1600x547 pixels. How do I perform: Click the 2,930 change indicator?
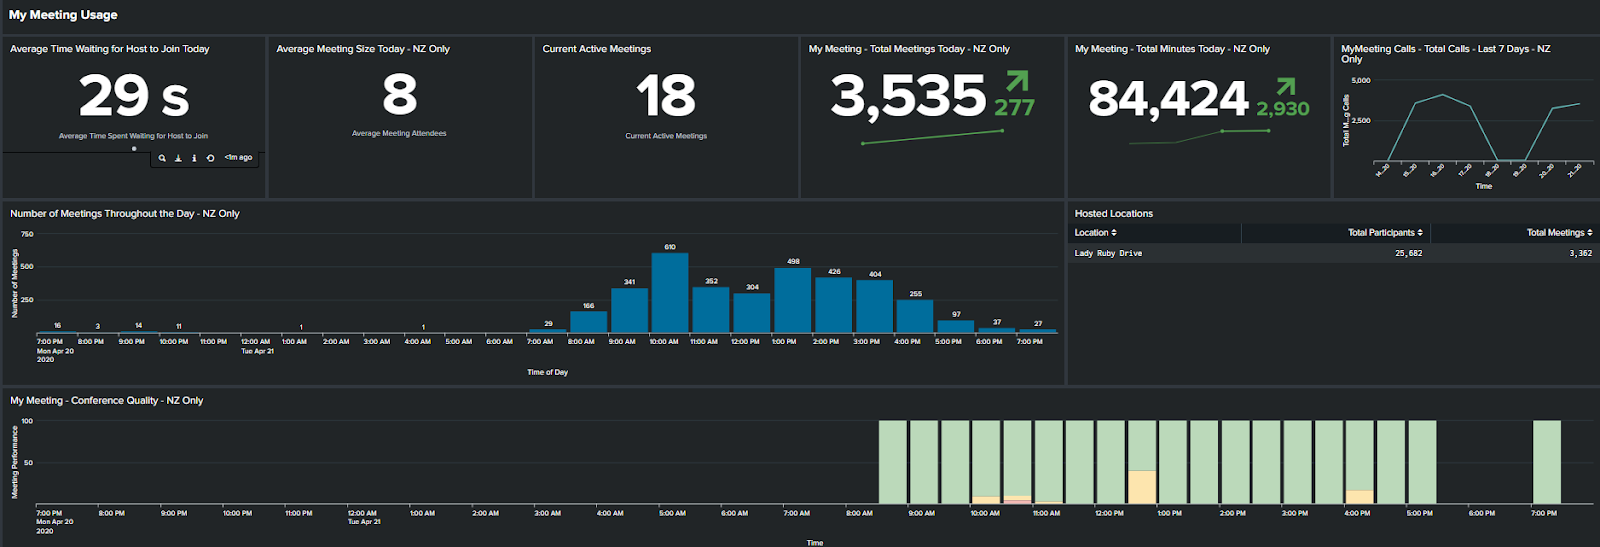[x=1283, y=109]
